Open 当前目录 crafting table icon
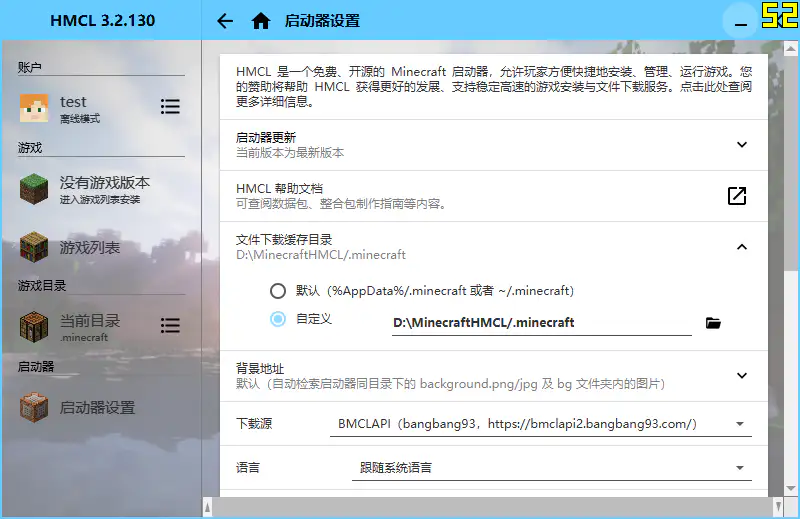The height and width of the screenshot is (519, 800). [34, 327]
